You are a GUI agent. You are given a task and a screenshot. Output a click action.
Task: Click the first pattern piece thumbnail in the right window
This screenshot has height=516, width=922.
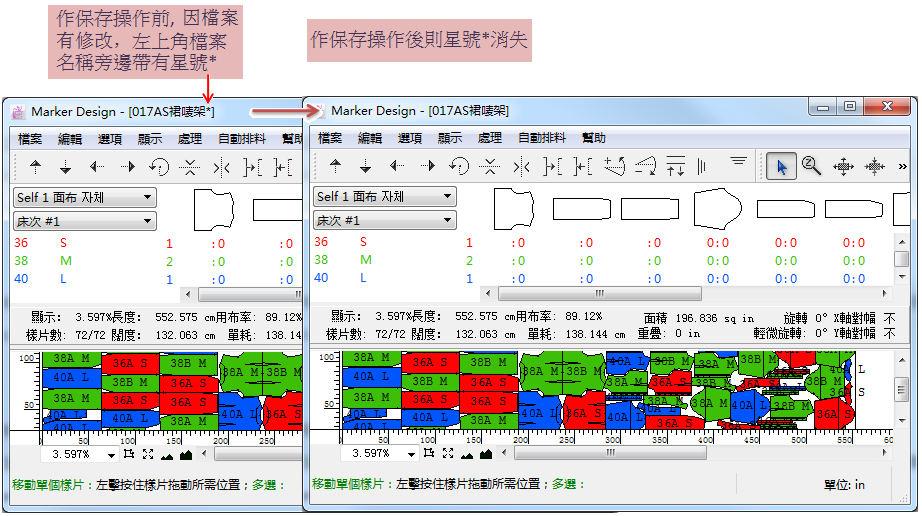point(516,208)
